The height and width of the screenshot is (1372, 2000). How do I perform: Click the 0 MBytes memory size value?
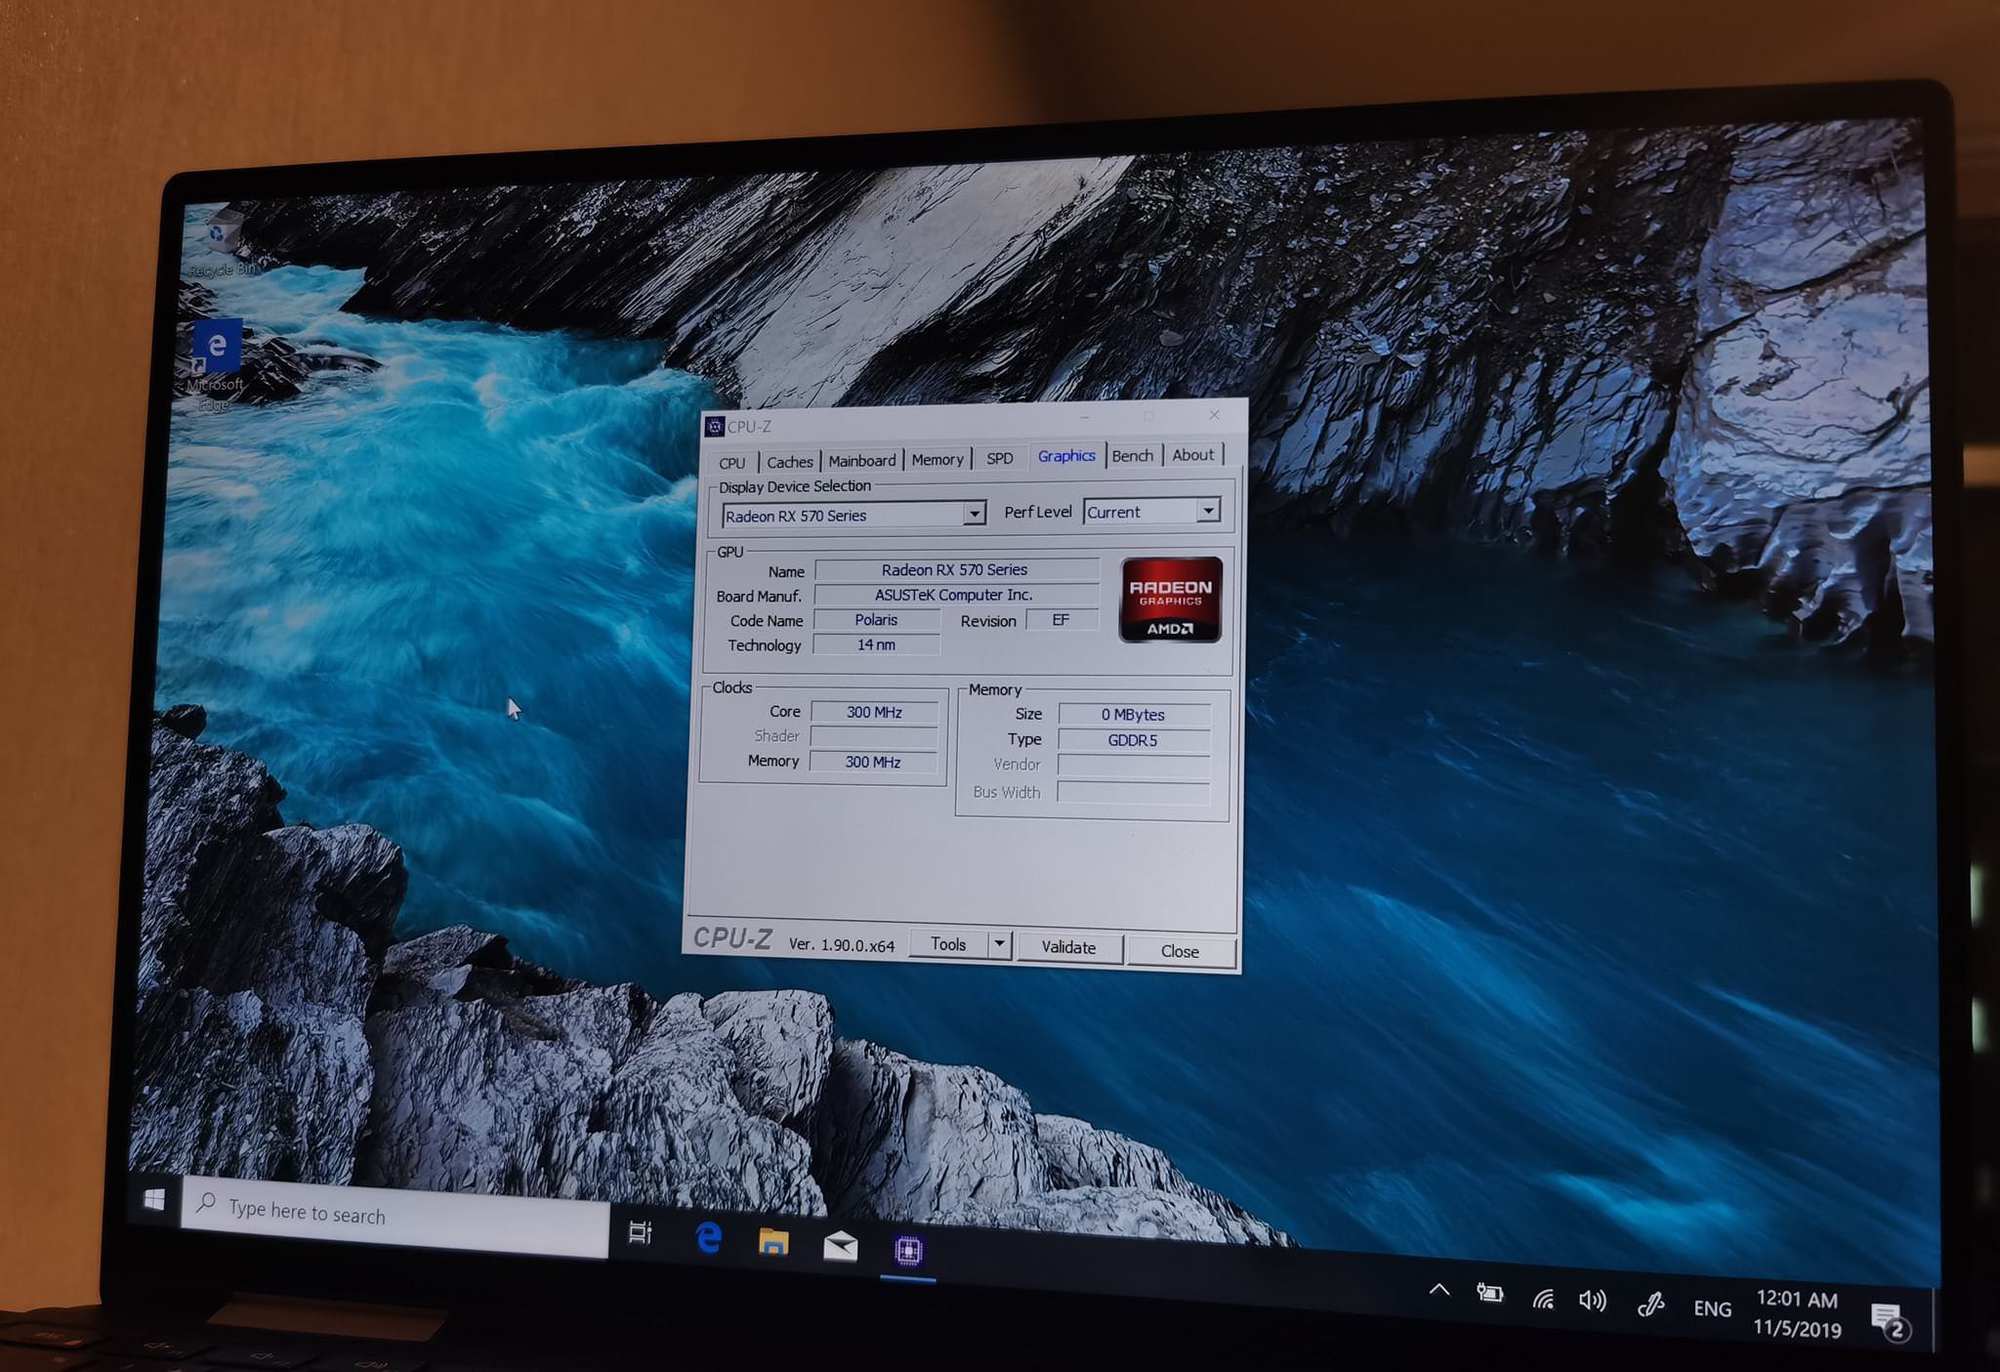click(1133, 715)
